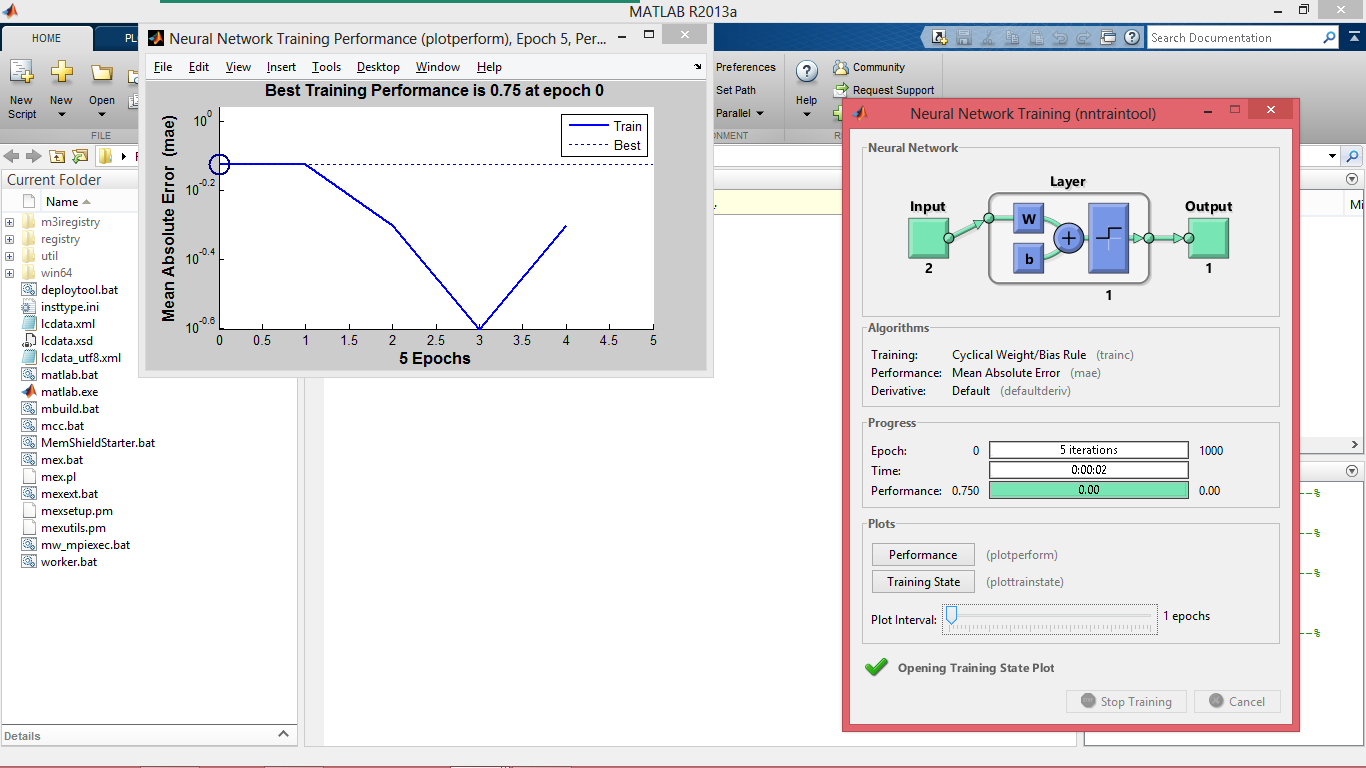Expand the util folder in Current Folder
Screen dimensions: 1366x768
pyautogui.click(x=10, y=255)
